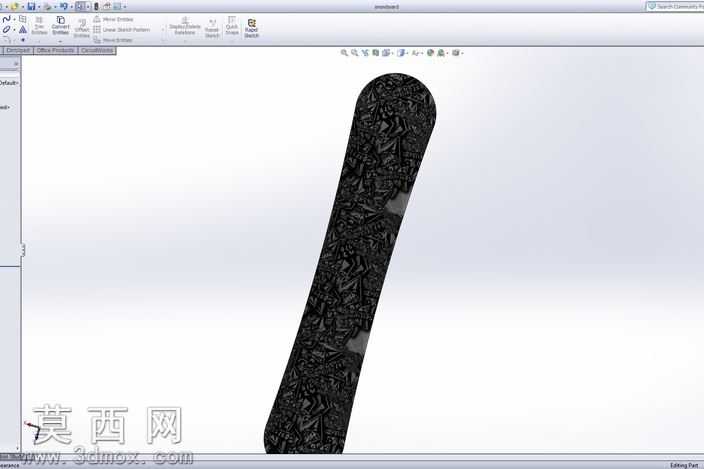Click the Section View icon
Viewport: 704px width, 469px height.
pyautogui.click(x=376, y=53)
